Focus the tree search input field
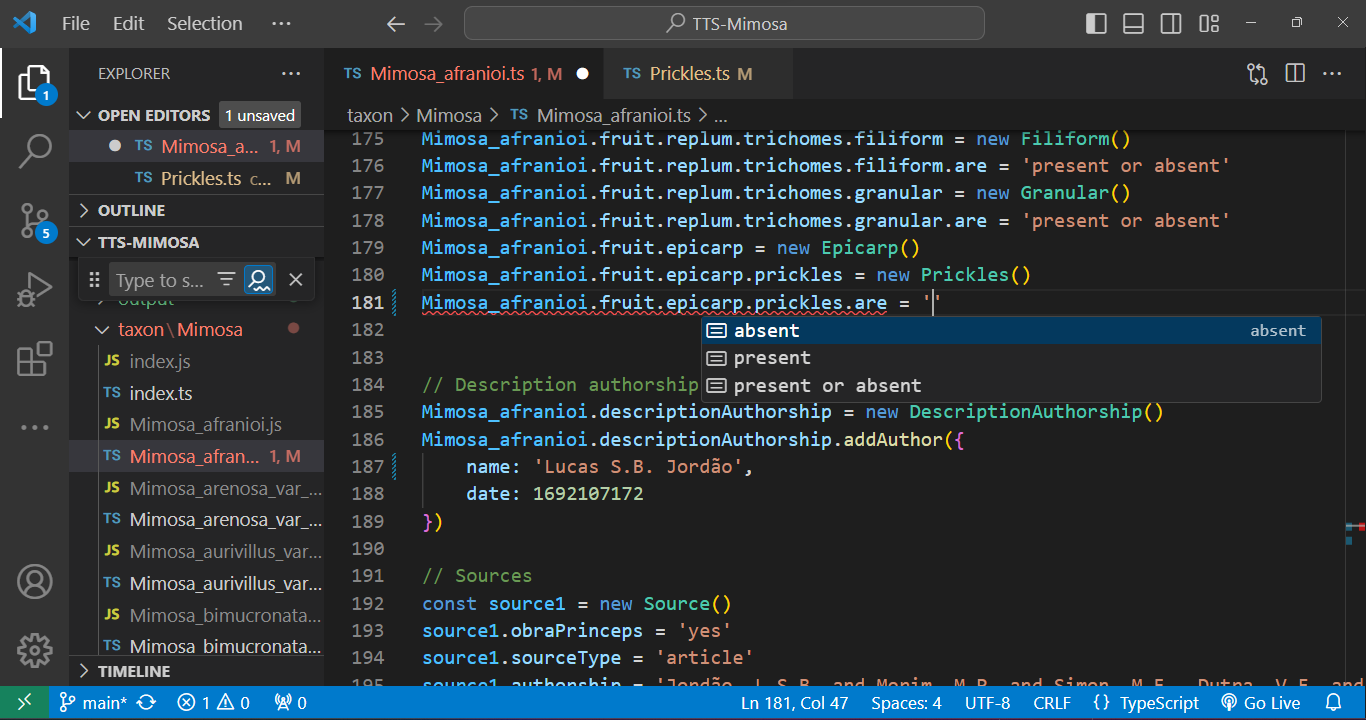This screenshot has width=1366, height=720. coord(160,281)
